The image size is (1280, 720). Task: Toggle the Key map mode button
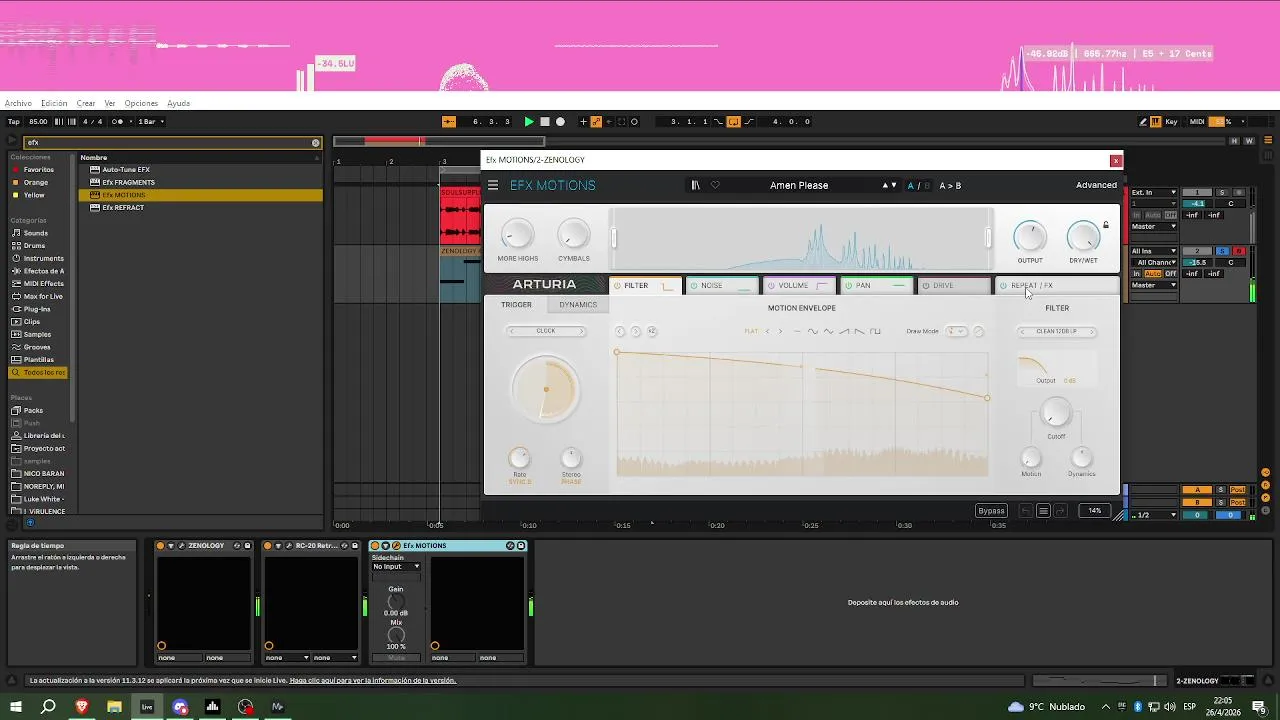pyautogui.click(x=1172, y=122)
